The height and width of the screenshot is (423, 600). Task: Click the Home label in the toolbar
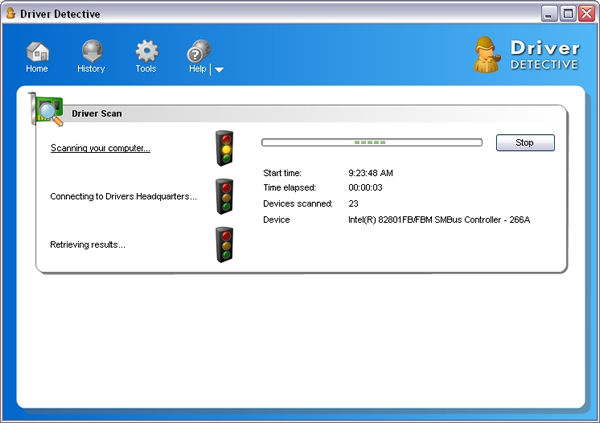click(x=37, y=69)
